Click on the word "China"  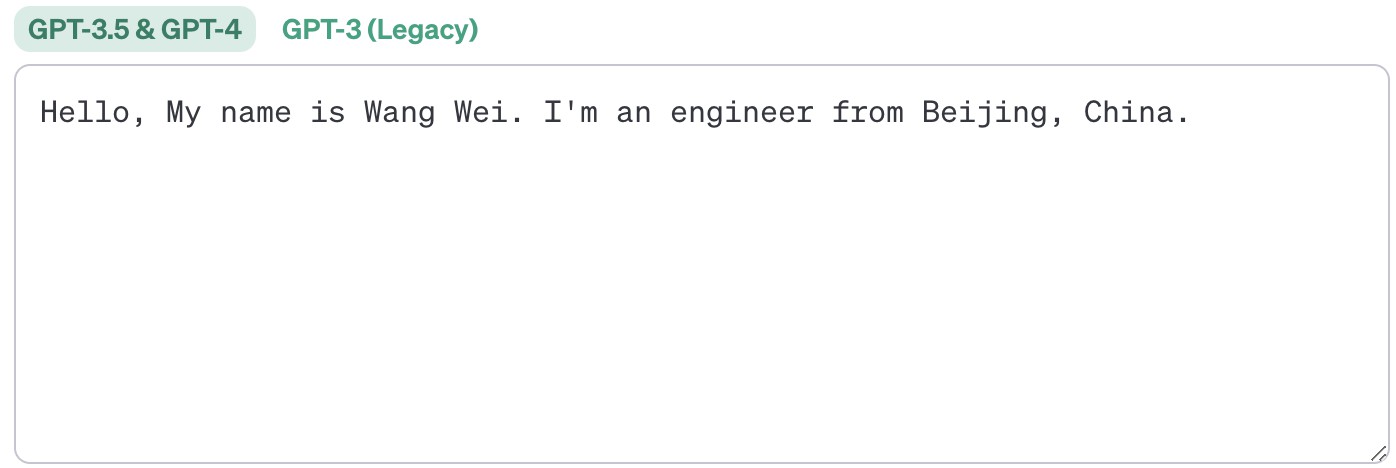1129,113
